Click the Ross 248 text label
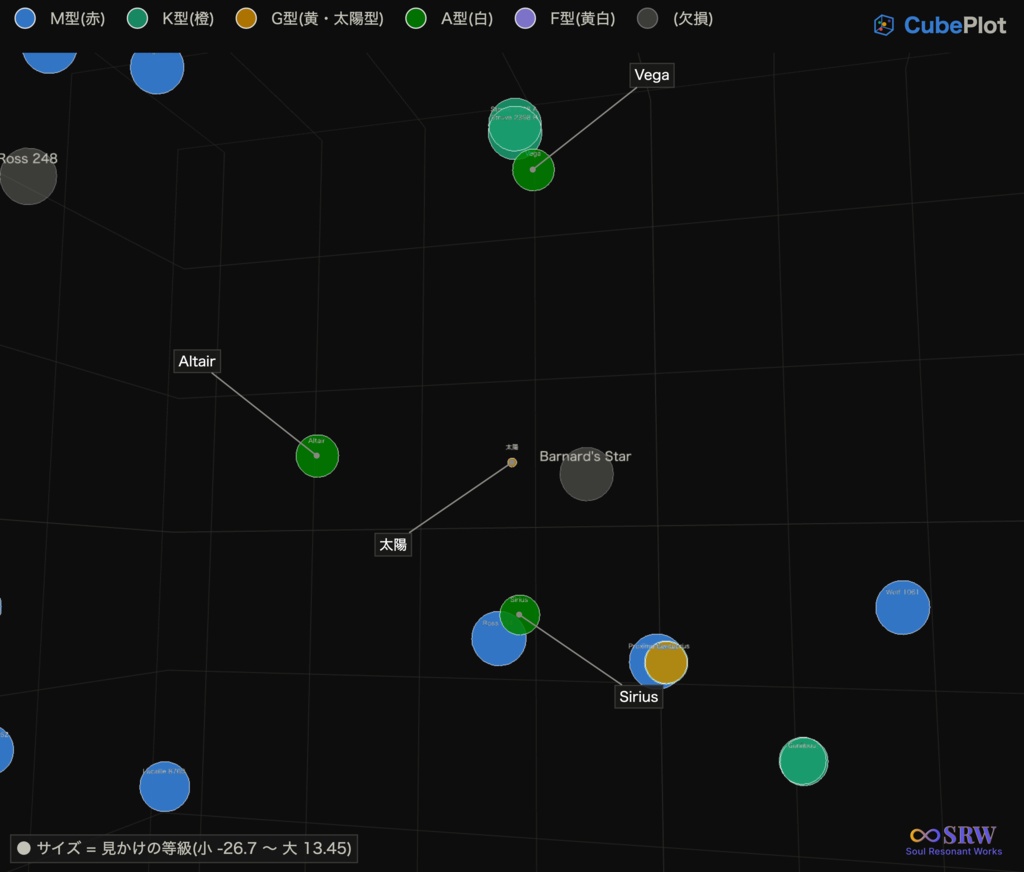Screen dimensions: 1024x872 click(29, 159)
